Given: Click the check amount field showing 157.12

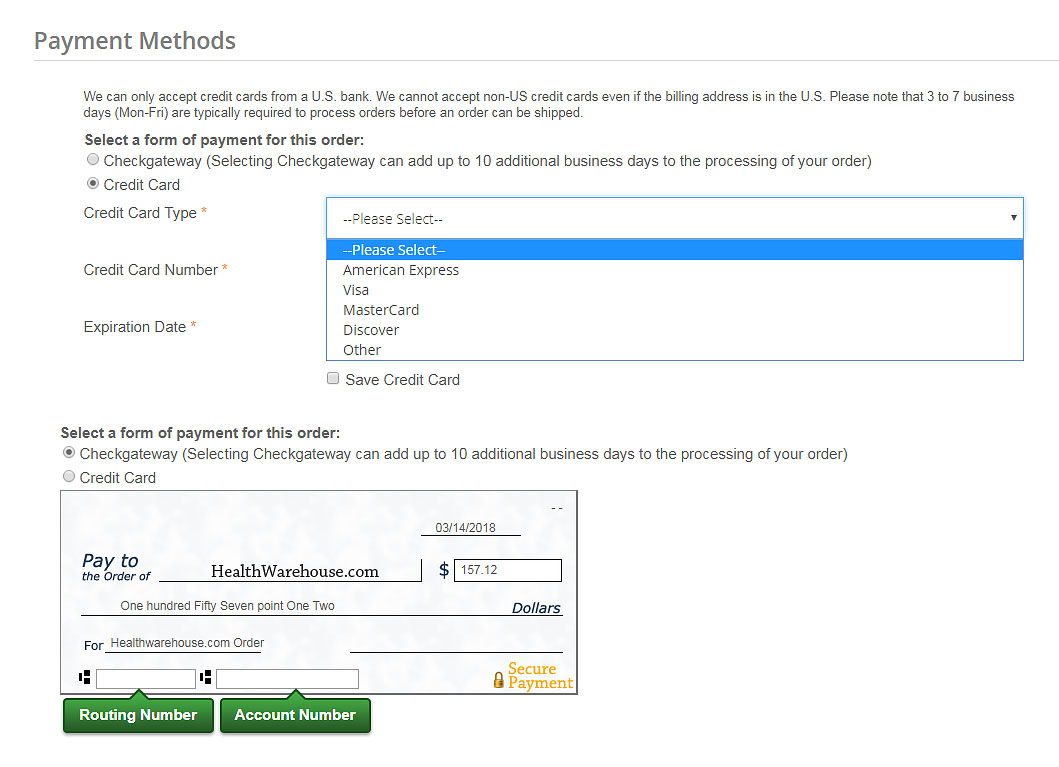Looking at the screenshot, I should pos(508,570).
